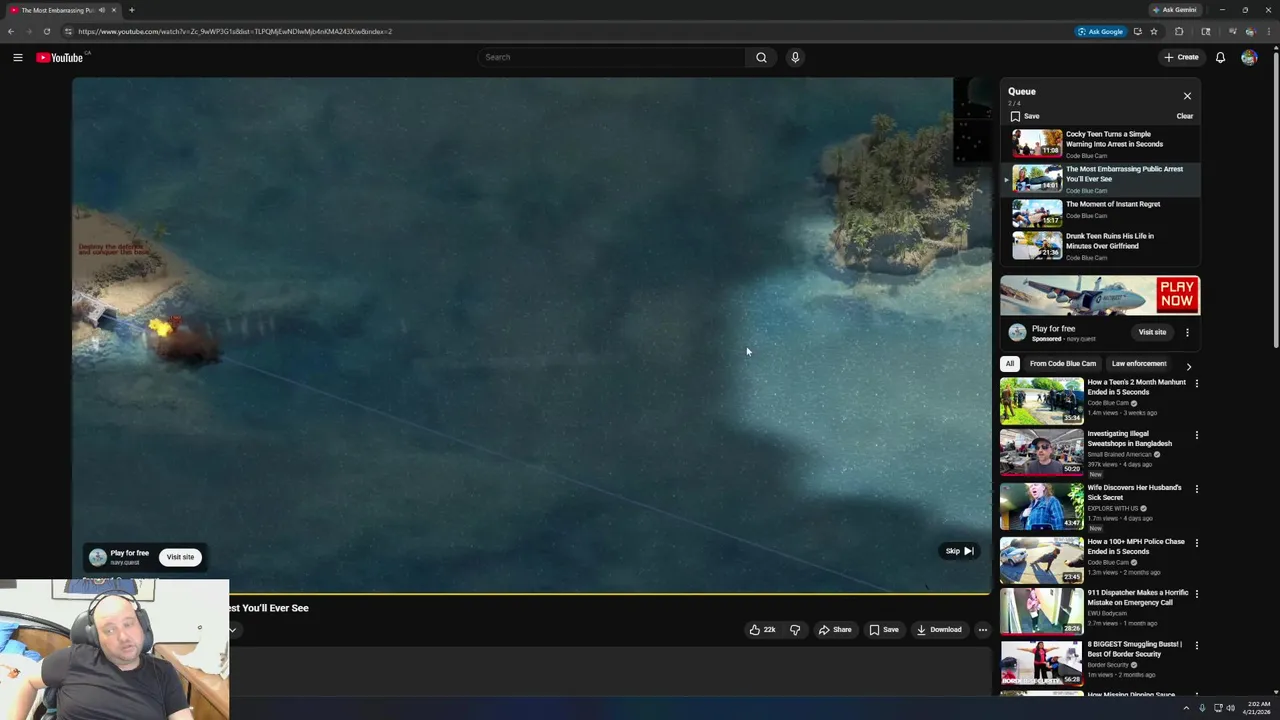Open How a 100+ MPH Police Chase video

click(x=1136, y=546)
